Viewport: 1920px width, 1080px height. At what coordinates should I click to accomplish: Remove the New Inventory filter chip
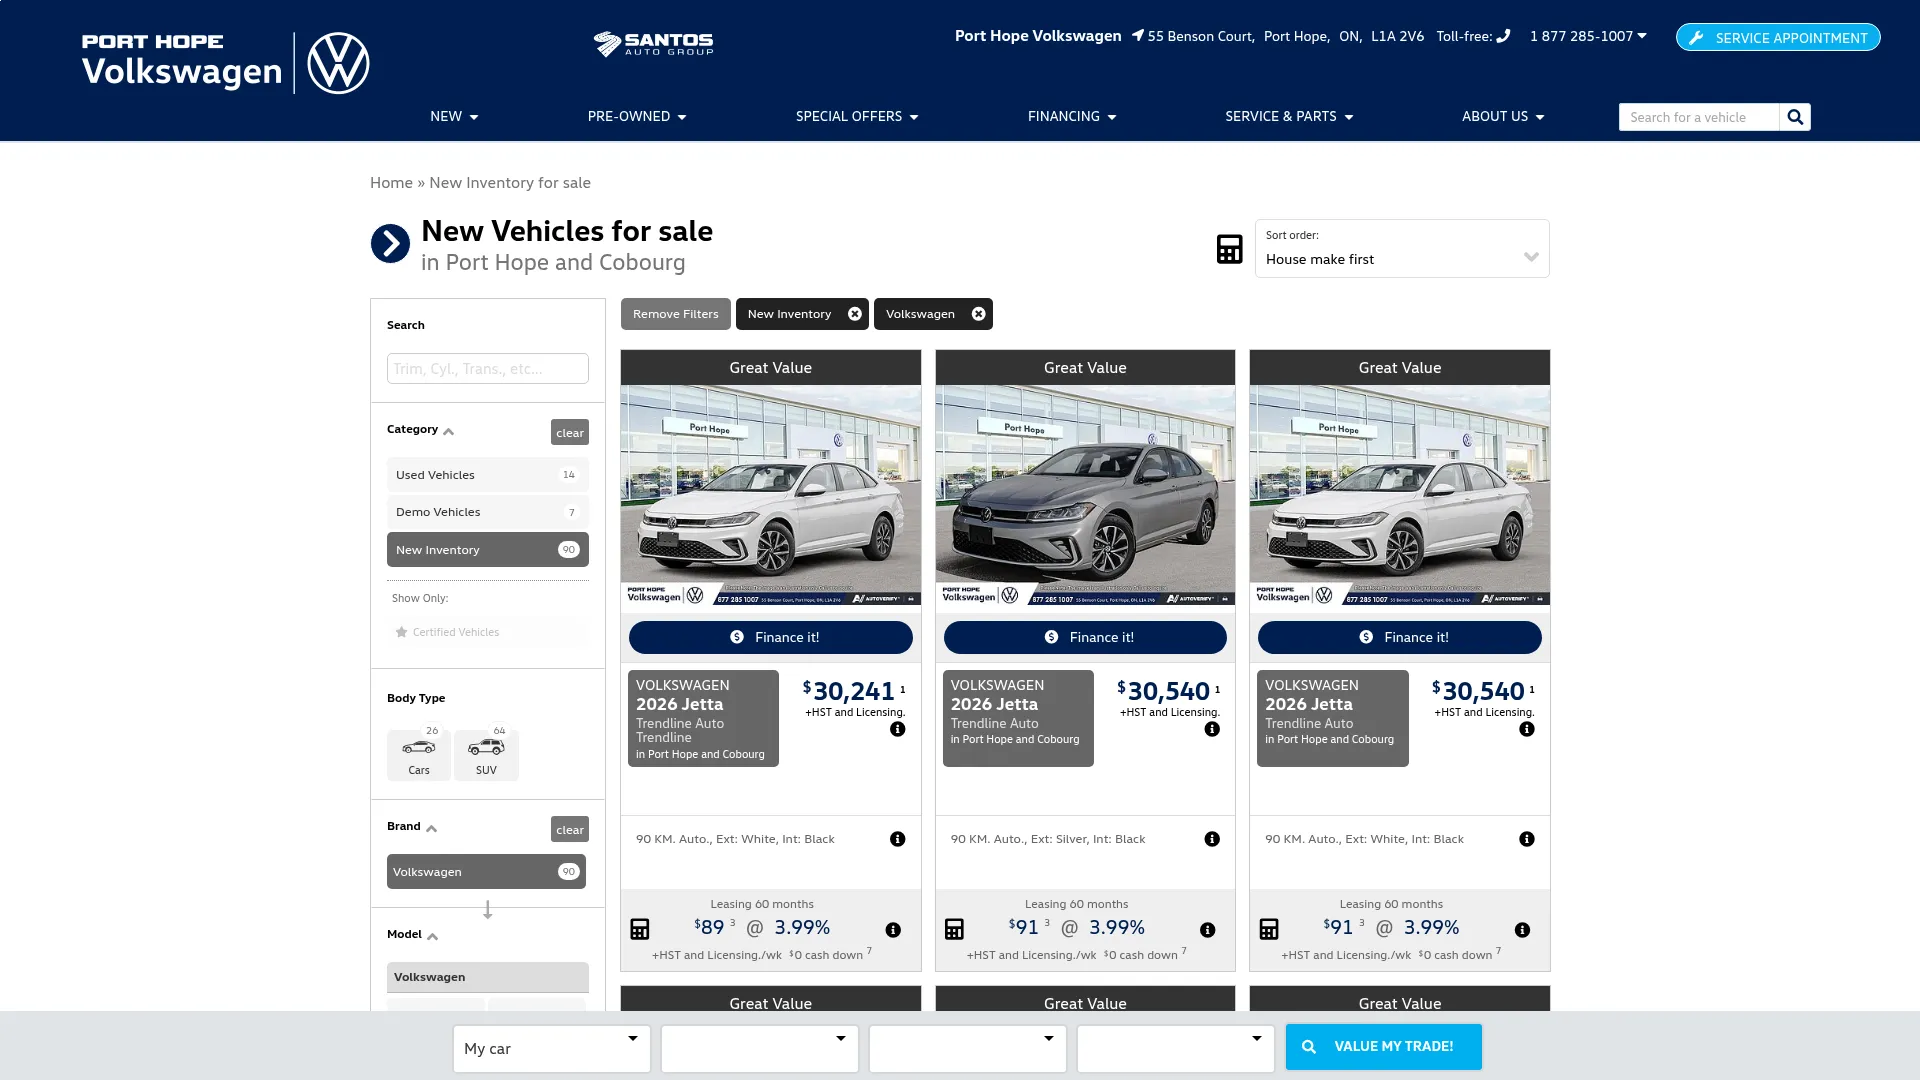coord(855,314)
